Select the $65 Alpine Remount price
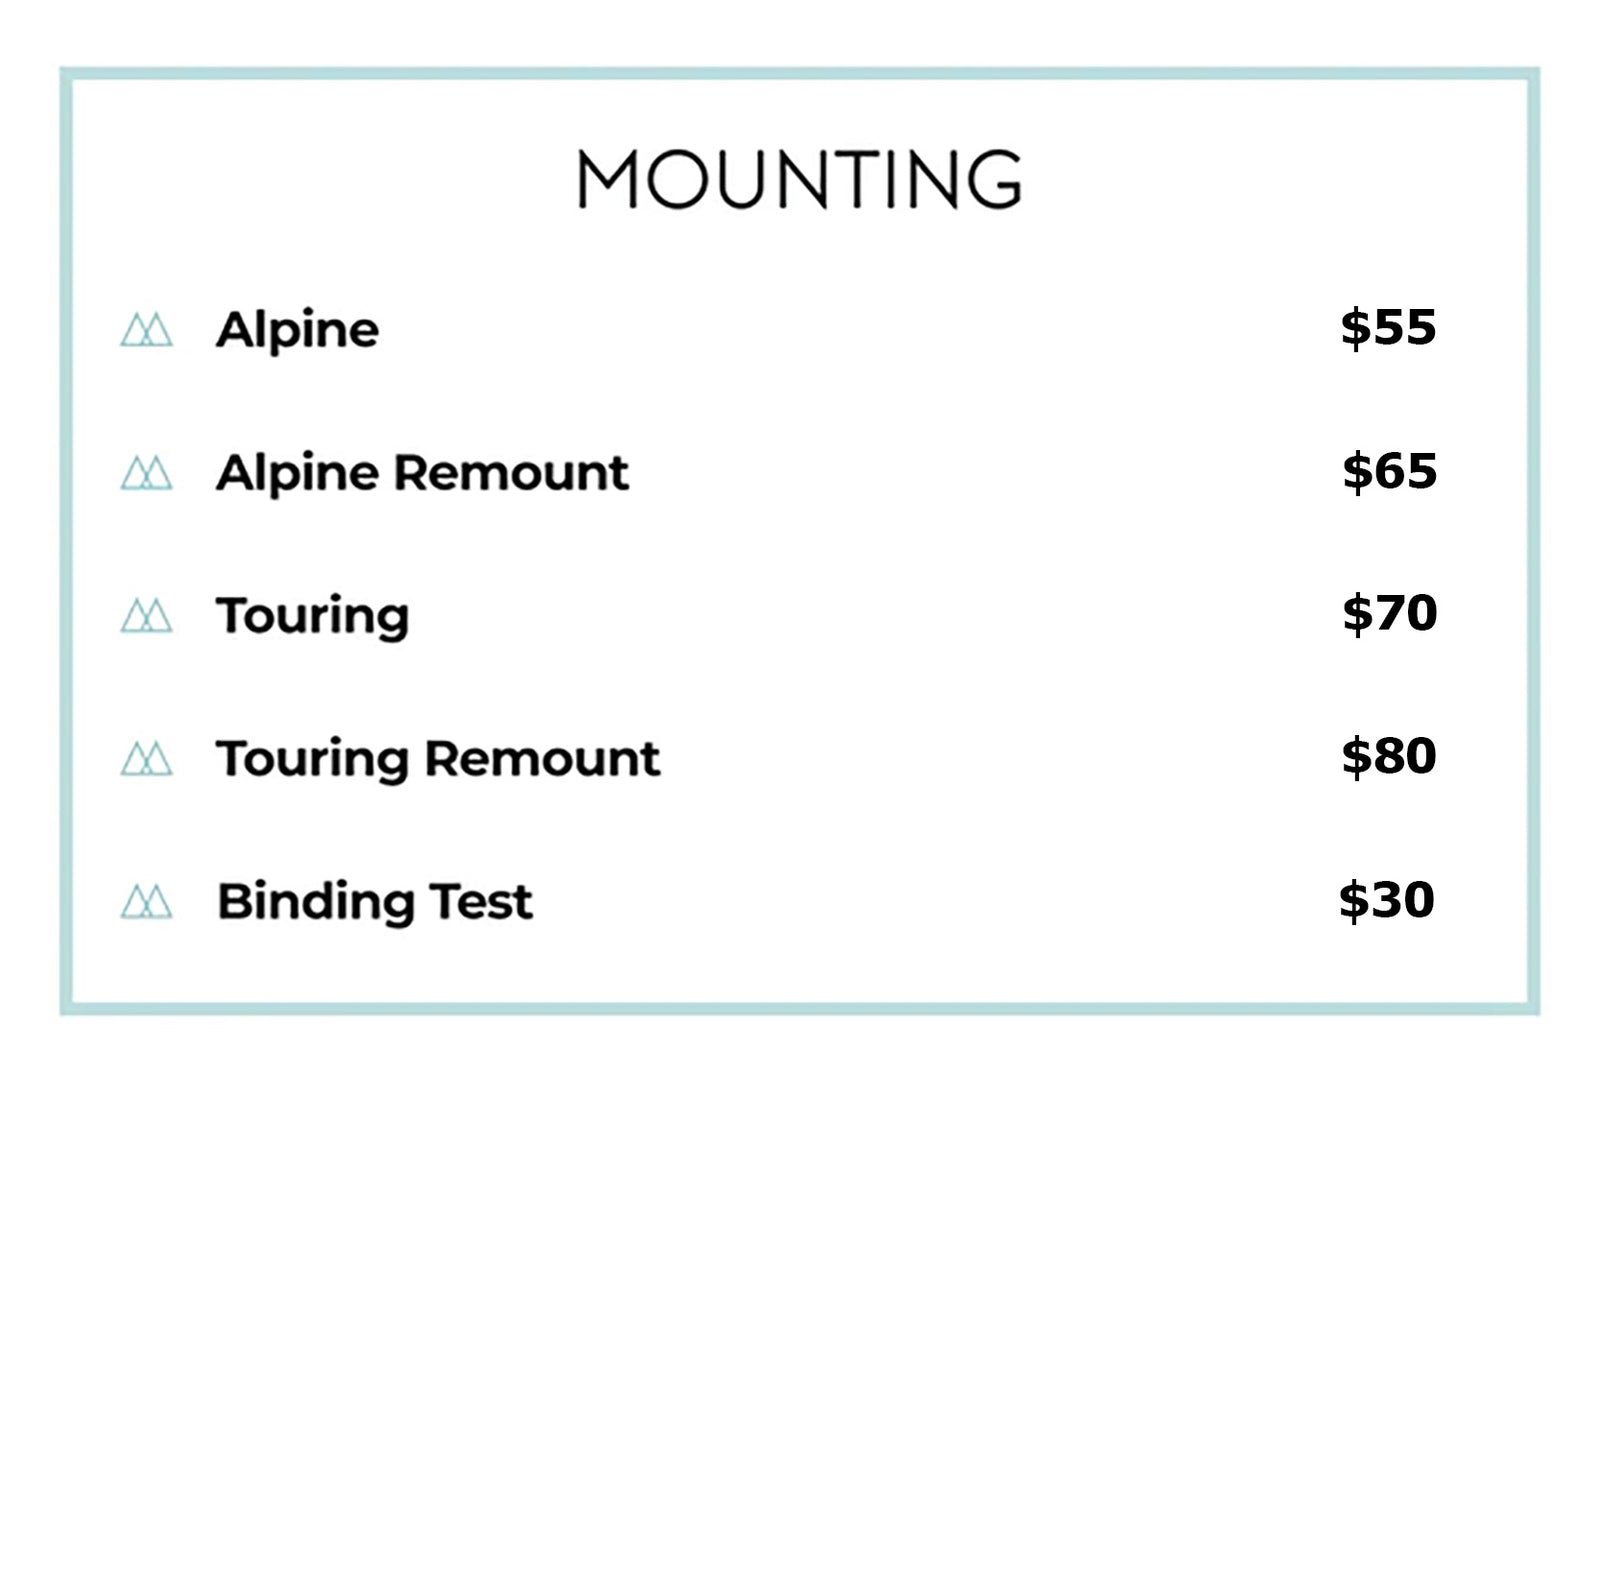Image resolution: width=1600 pixels, height=1594 pixels. [1389, 470]
